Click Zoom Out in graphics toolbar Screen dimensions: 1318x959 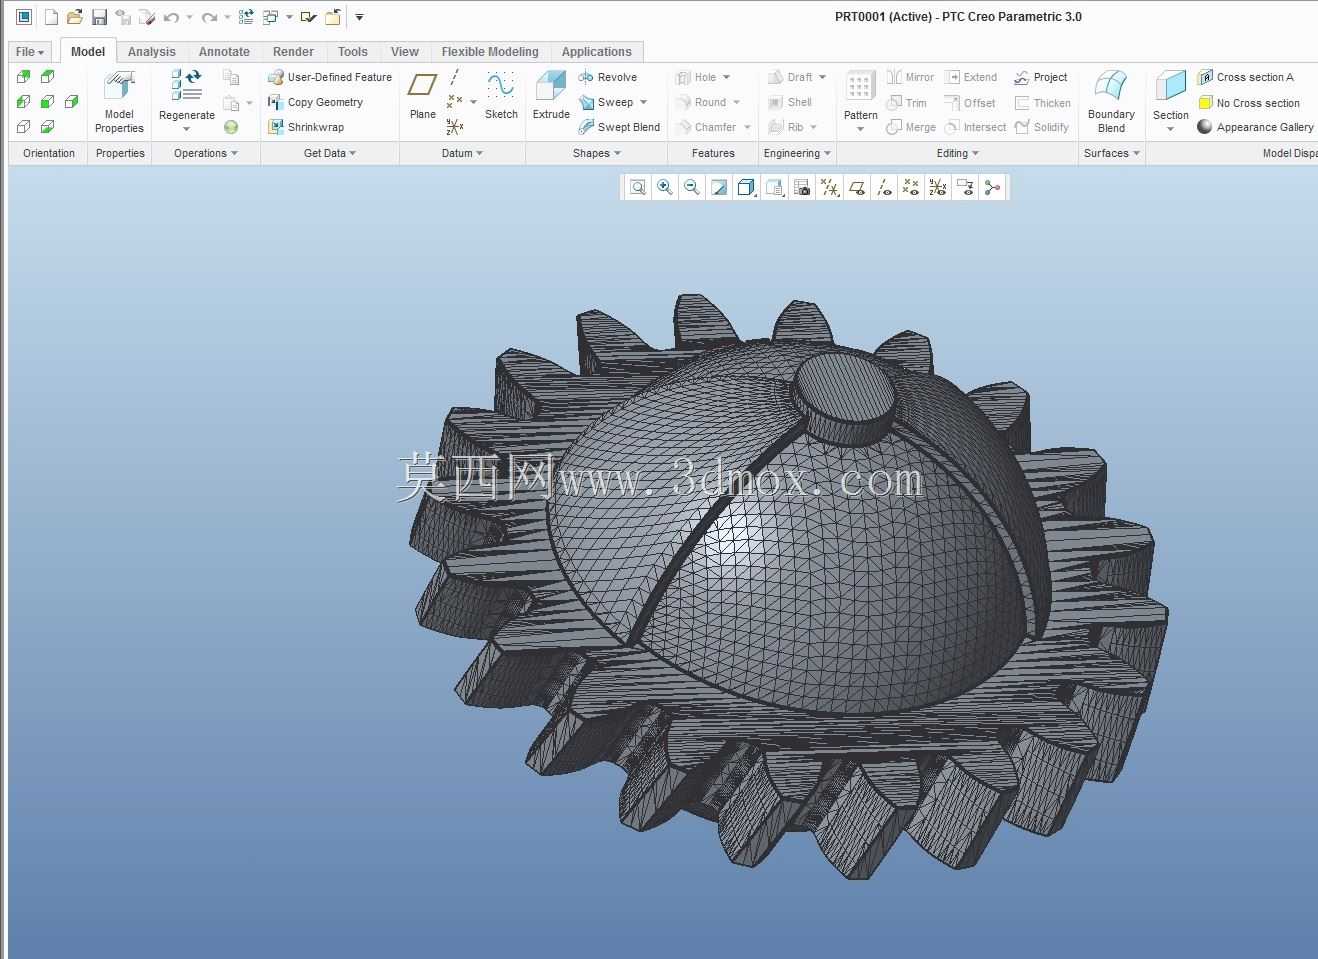[x=692, y=187]
